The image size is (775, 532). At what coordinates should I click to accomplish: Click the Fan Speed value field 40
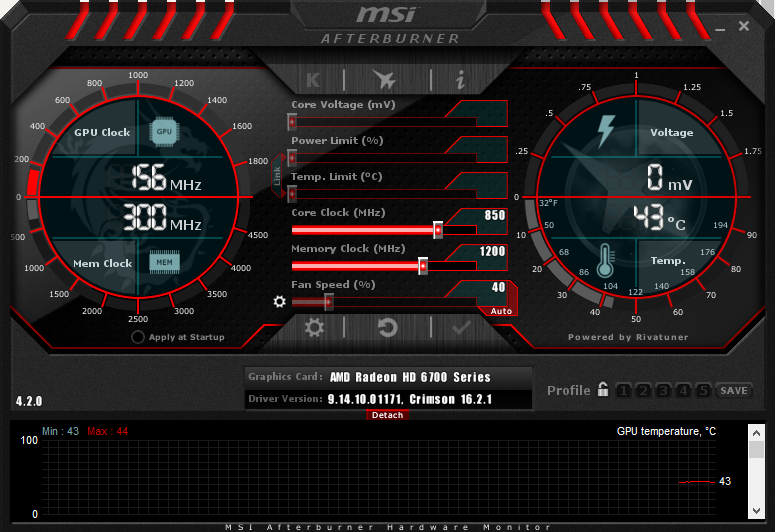click(x=498, y=287)
